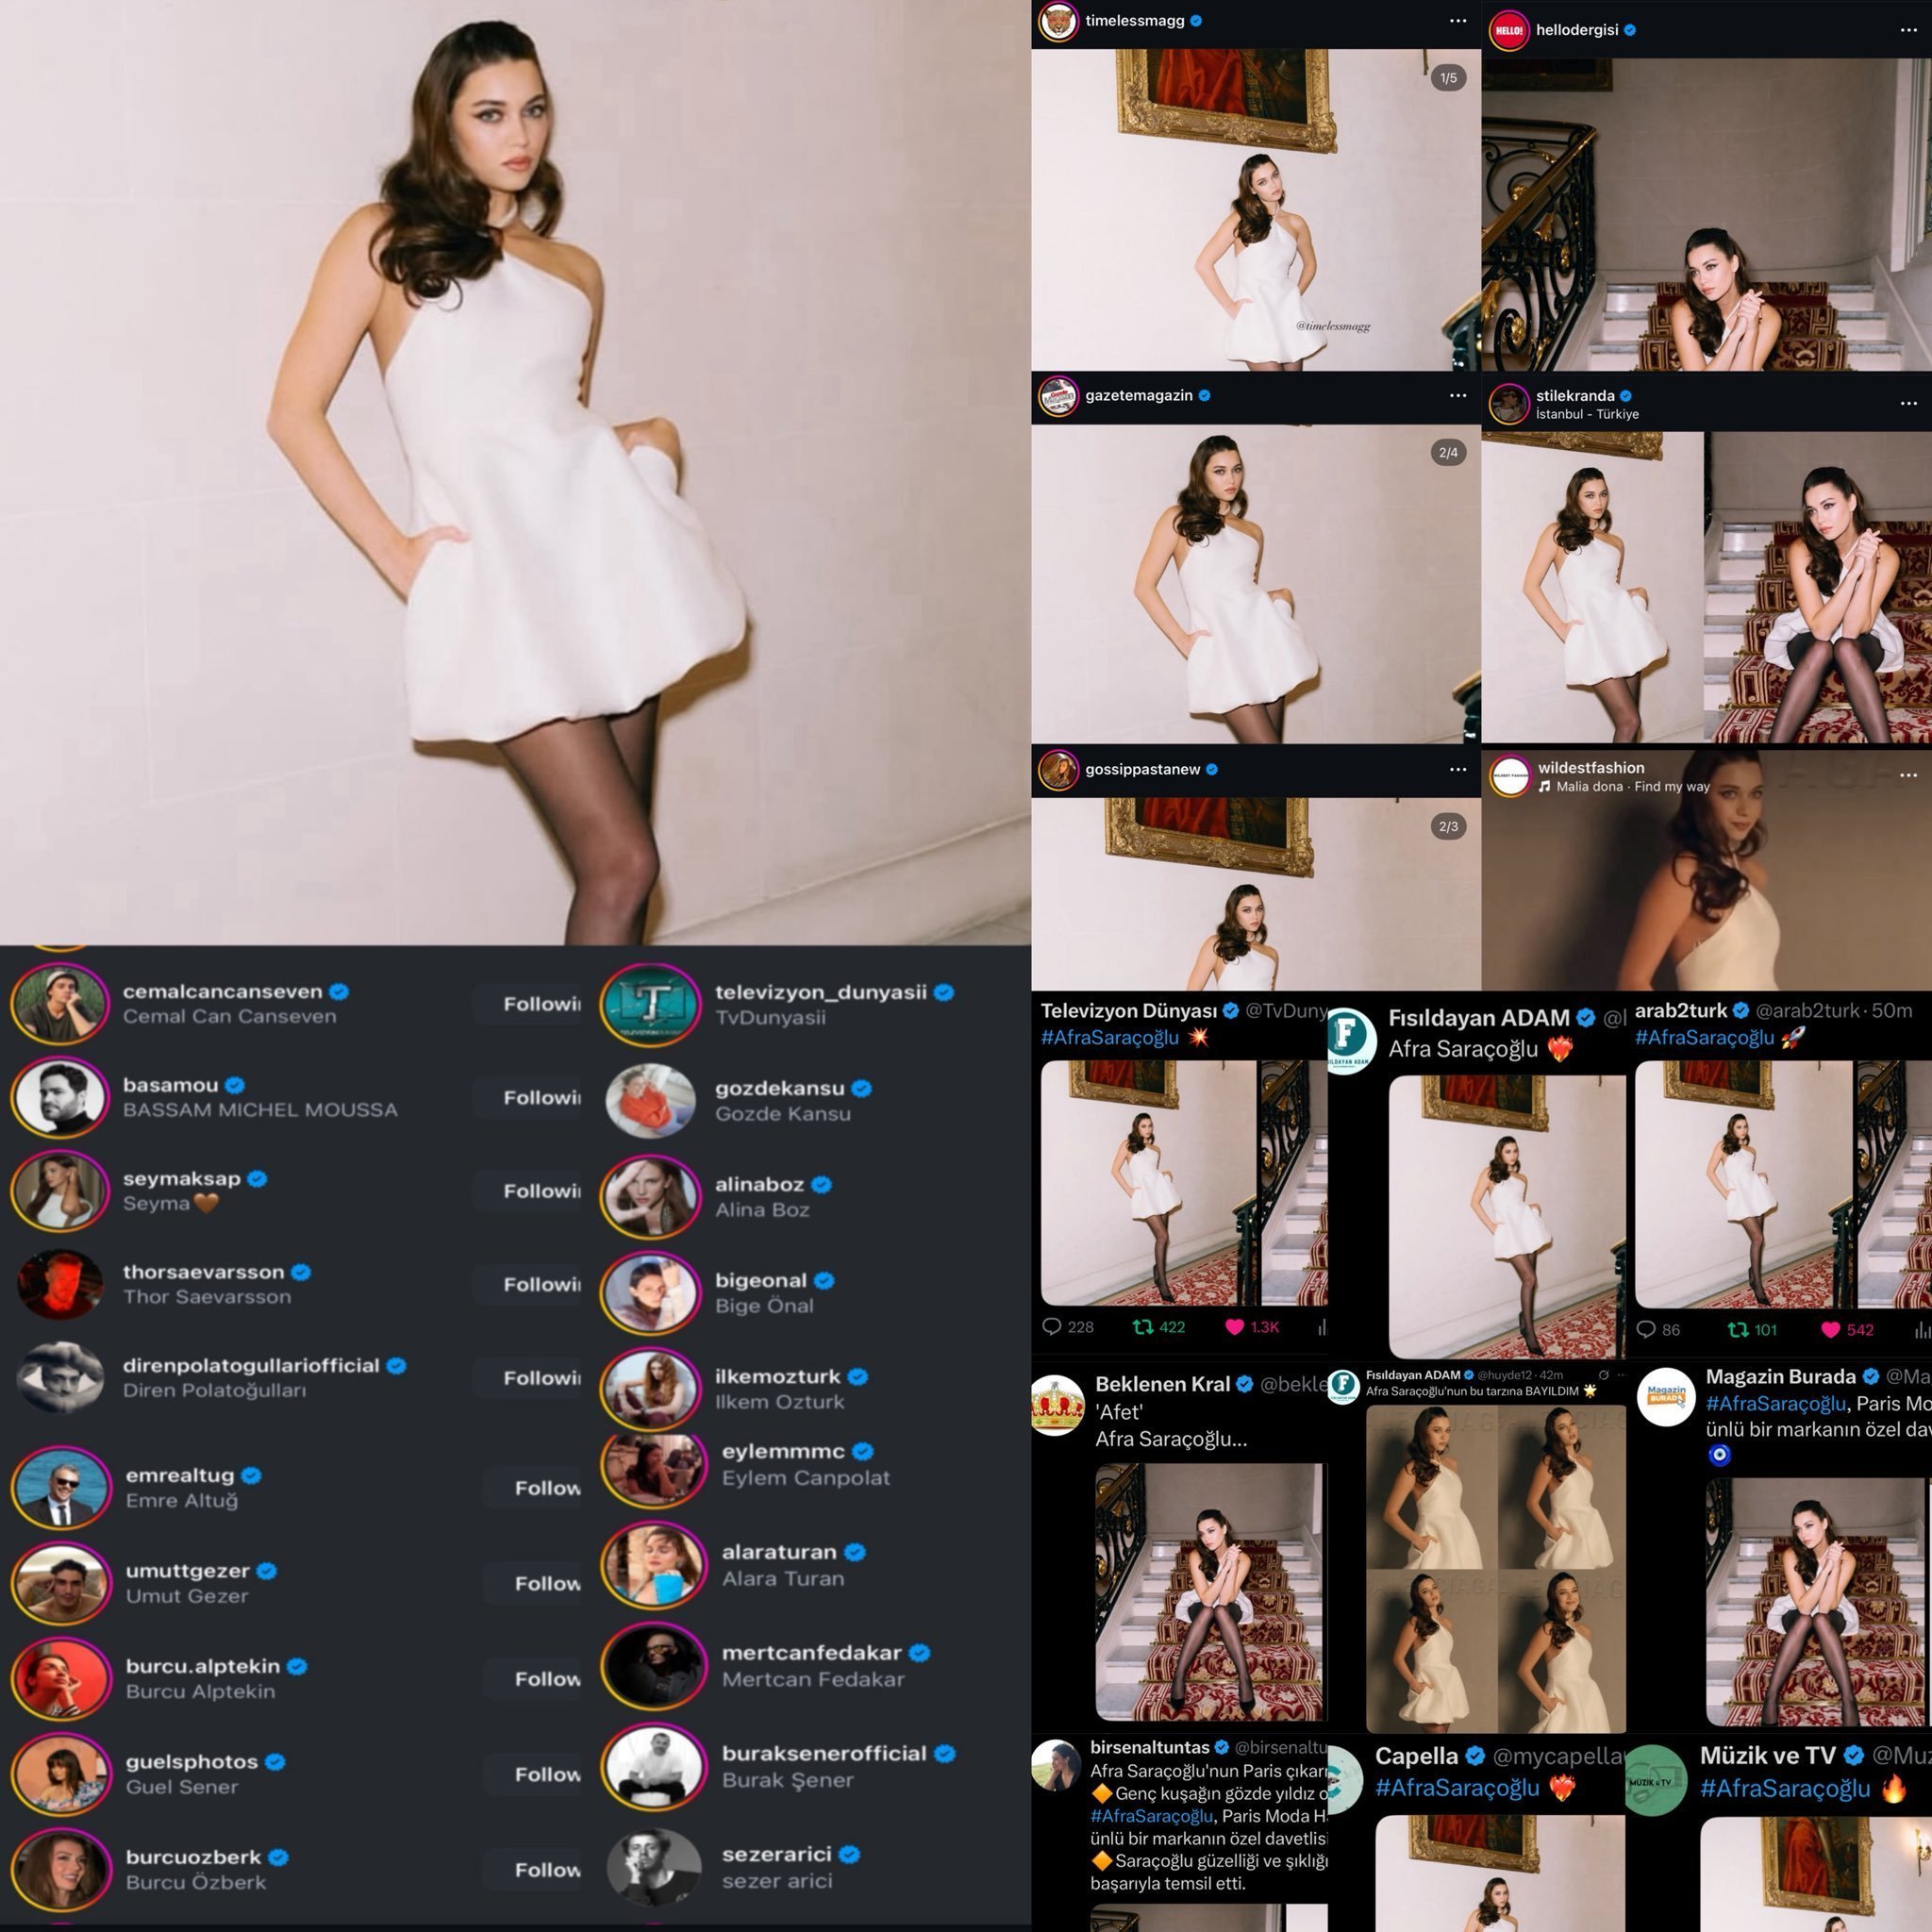Open the hellodergisi profile avatar

(1509, 30)
